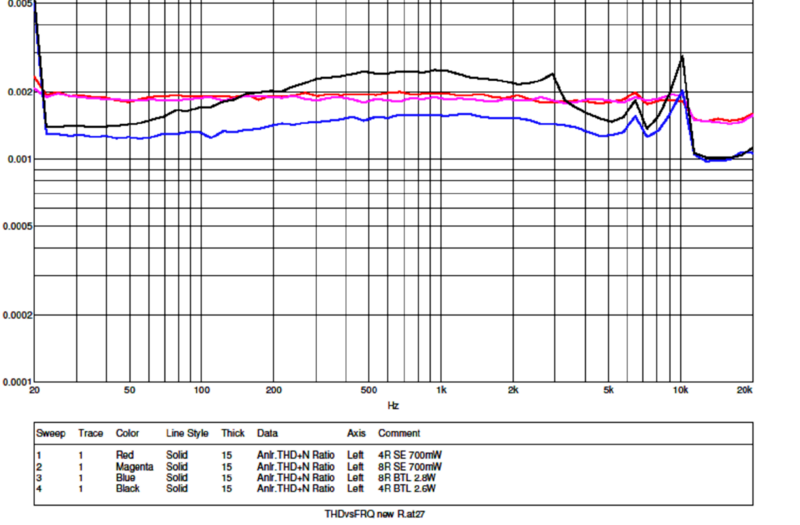Click the 100 frequency axis label
This screenshot has width=800, height=525.
tap(202, 390)
